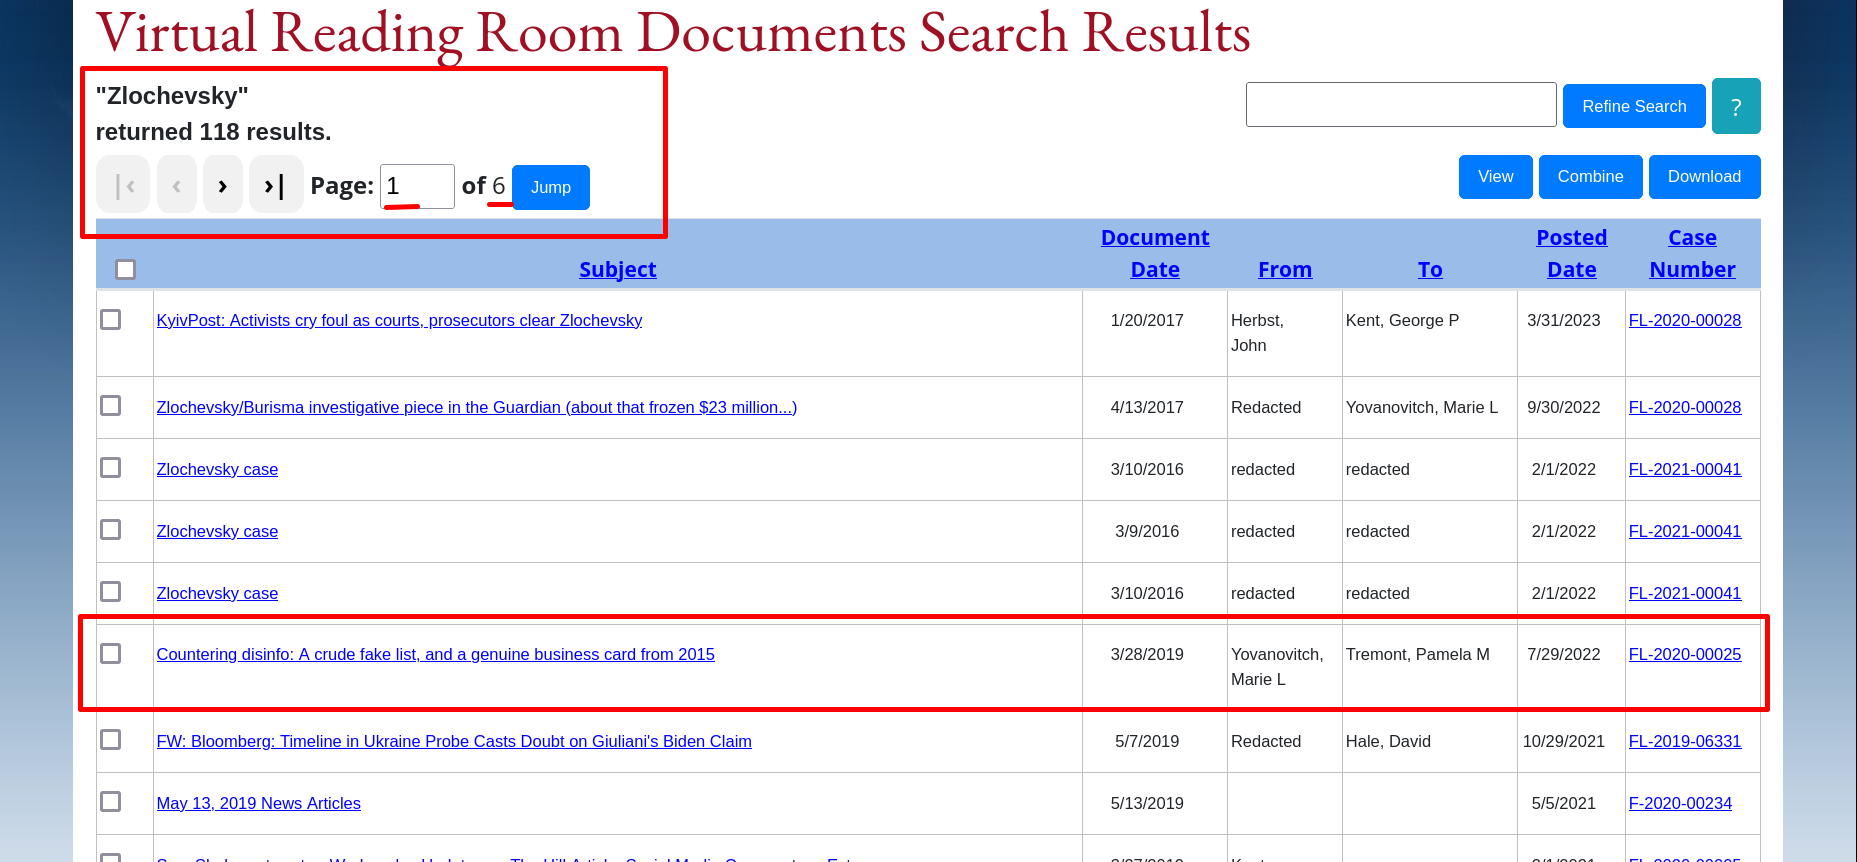The width and height of the screenshot is (1857, 862).
Task: Open Countering disinfo crude fake list document
Action: click(436, 654)
